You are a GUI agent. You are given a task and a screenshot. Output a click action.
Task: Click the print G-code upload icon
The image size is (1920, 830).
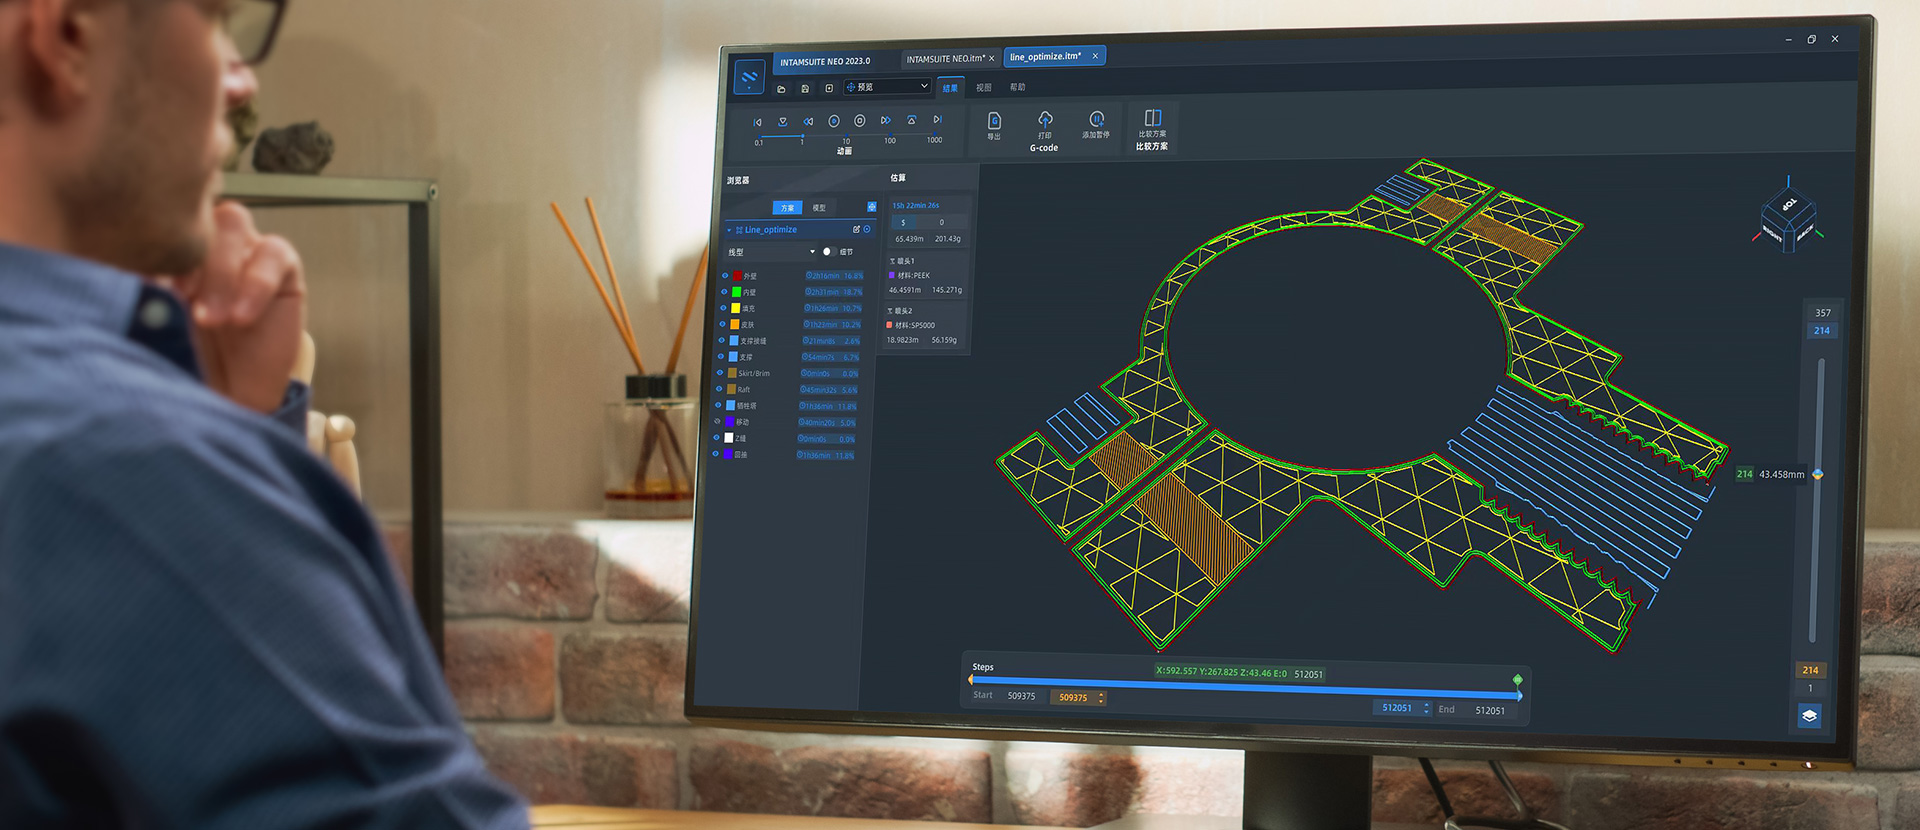tap(1045, 120)
